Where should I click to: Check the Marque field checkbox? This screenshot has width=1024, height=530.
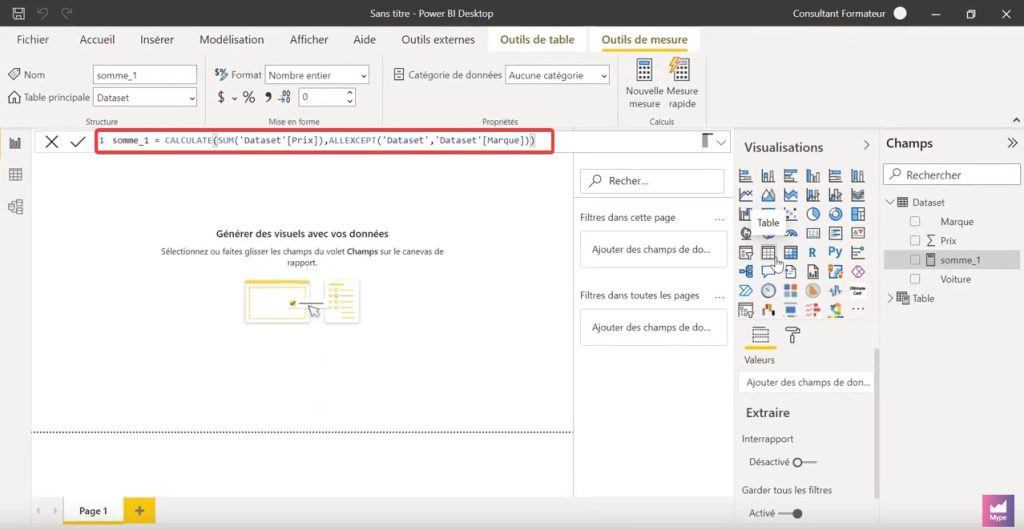(915, 222)
